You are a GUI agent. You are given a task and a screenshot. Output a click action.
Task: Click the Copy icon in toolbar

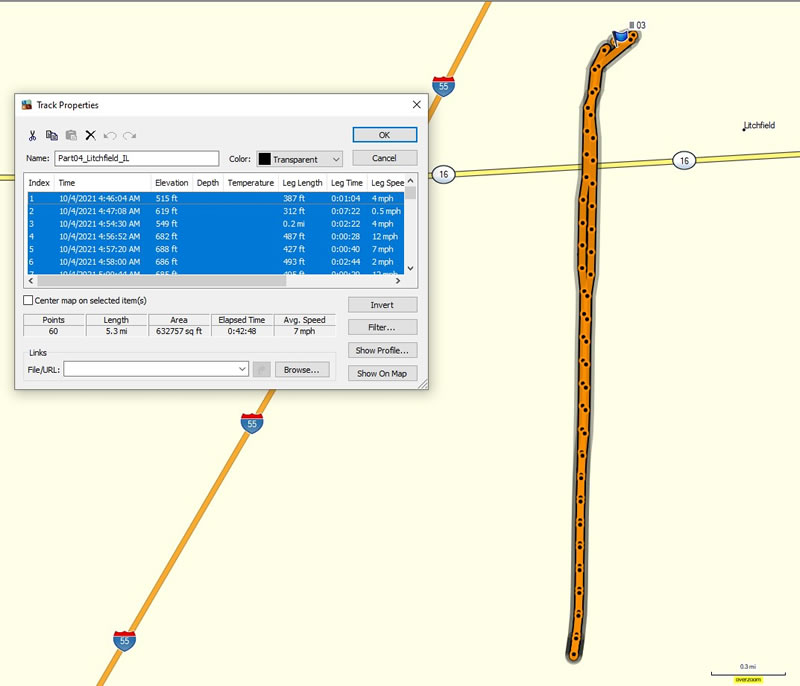click(52, 135)
